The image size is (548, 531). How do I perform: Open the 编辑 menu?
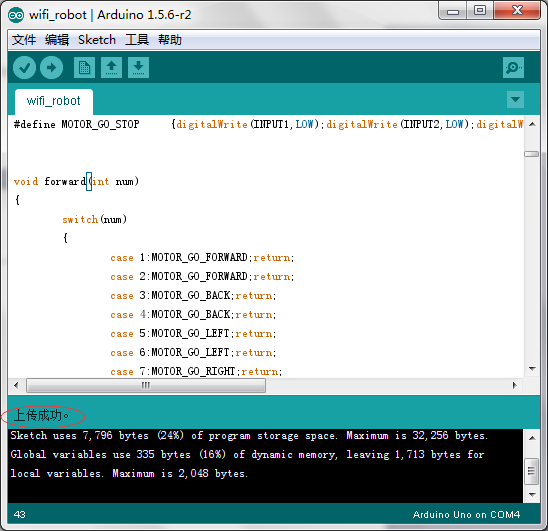point(57,40)
